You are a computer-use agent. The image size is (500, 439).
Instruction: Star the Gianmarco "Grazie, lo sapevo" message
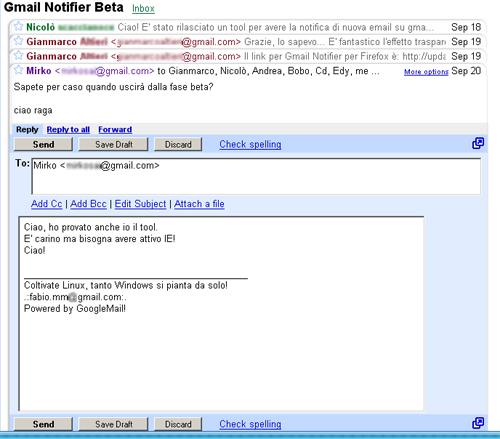[19, 41]
